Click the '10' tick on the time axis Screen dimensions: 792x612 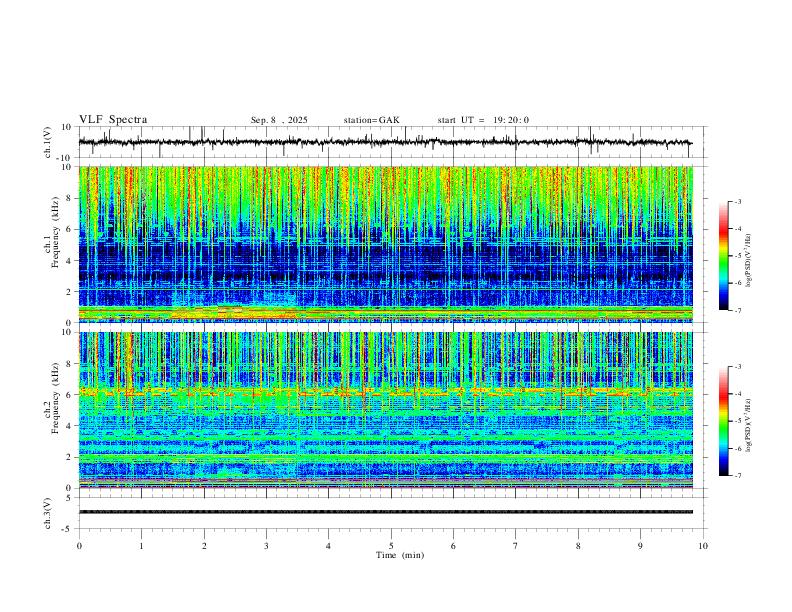703,546
